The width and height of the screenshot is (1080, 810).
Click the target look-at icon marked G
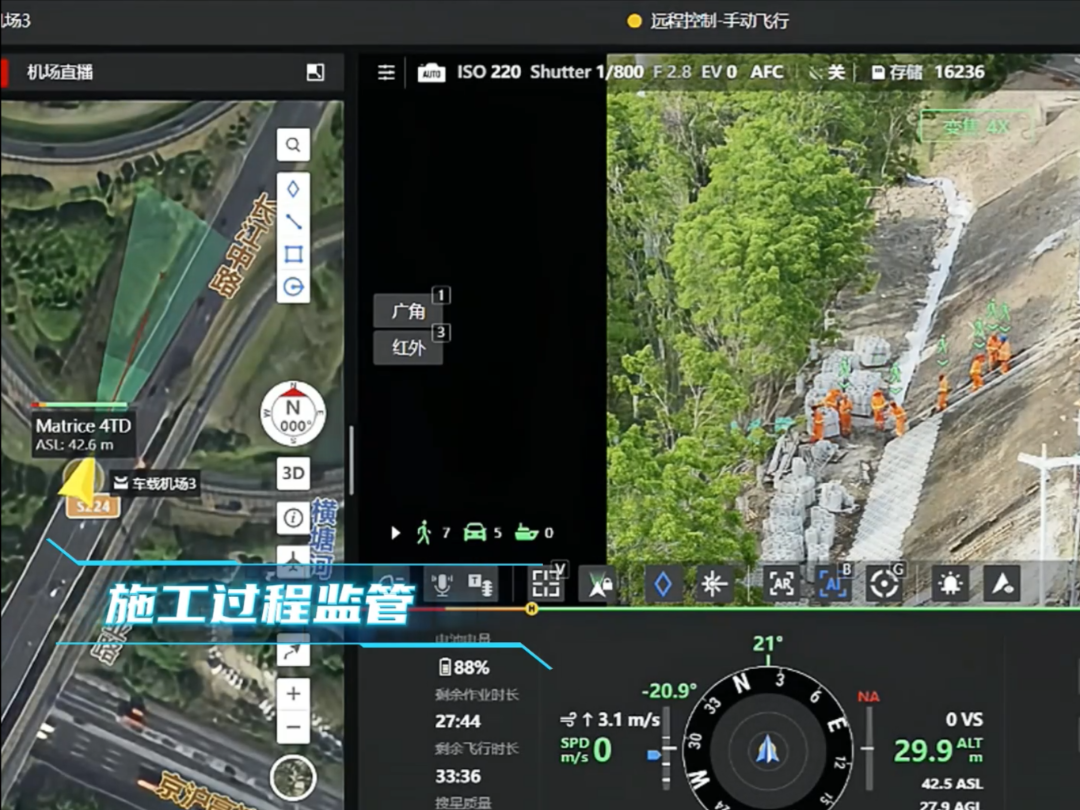coord(884,585)
